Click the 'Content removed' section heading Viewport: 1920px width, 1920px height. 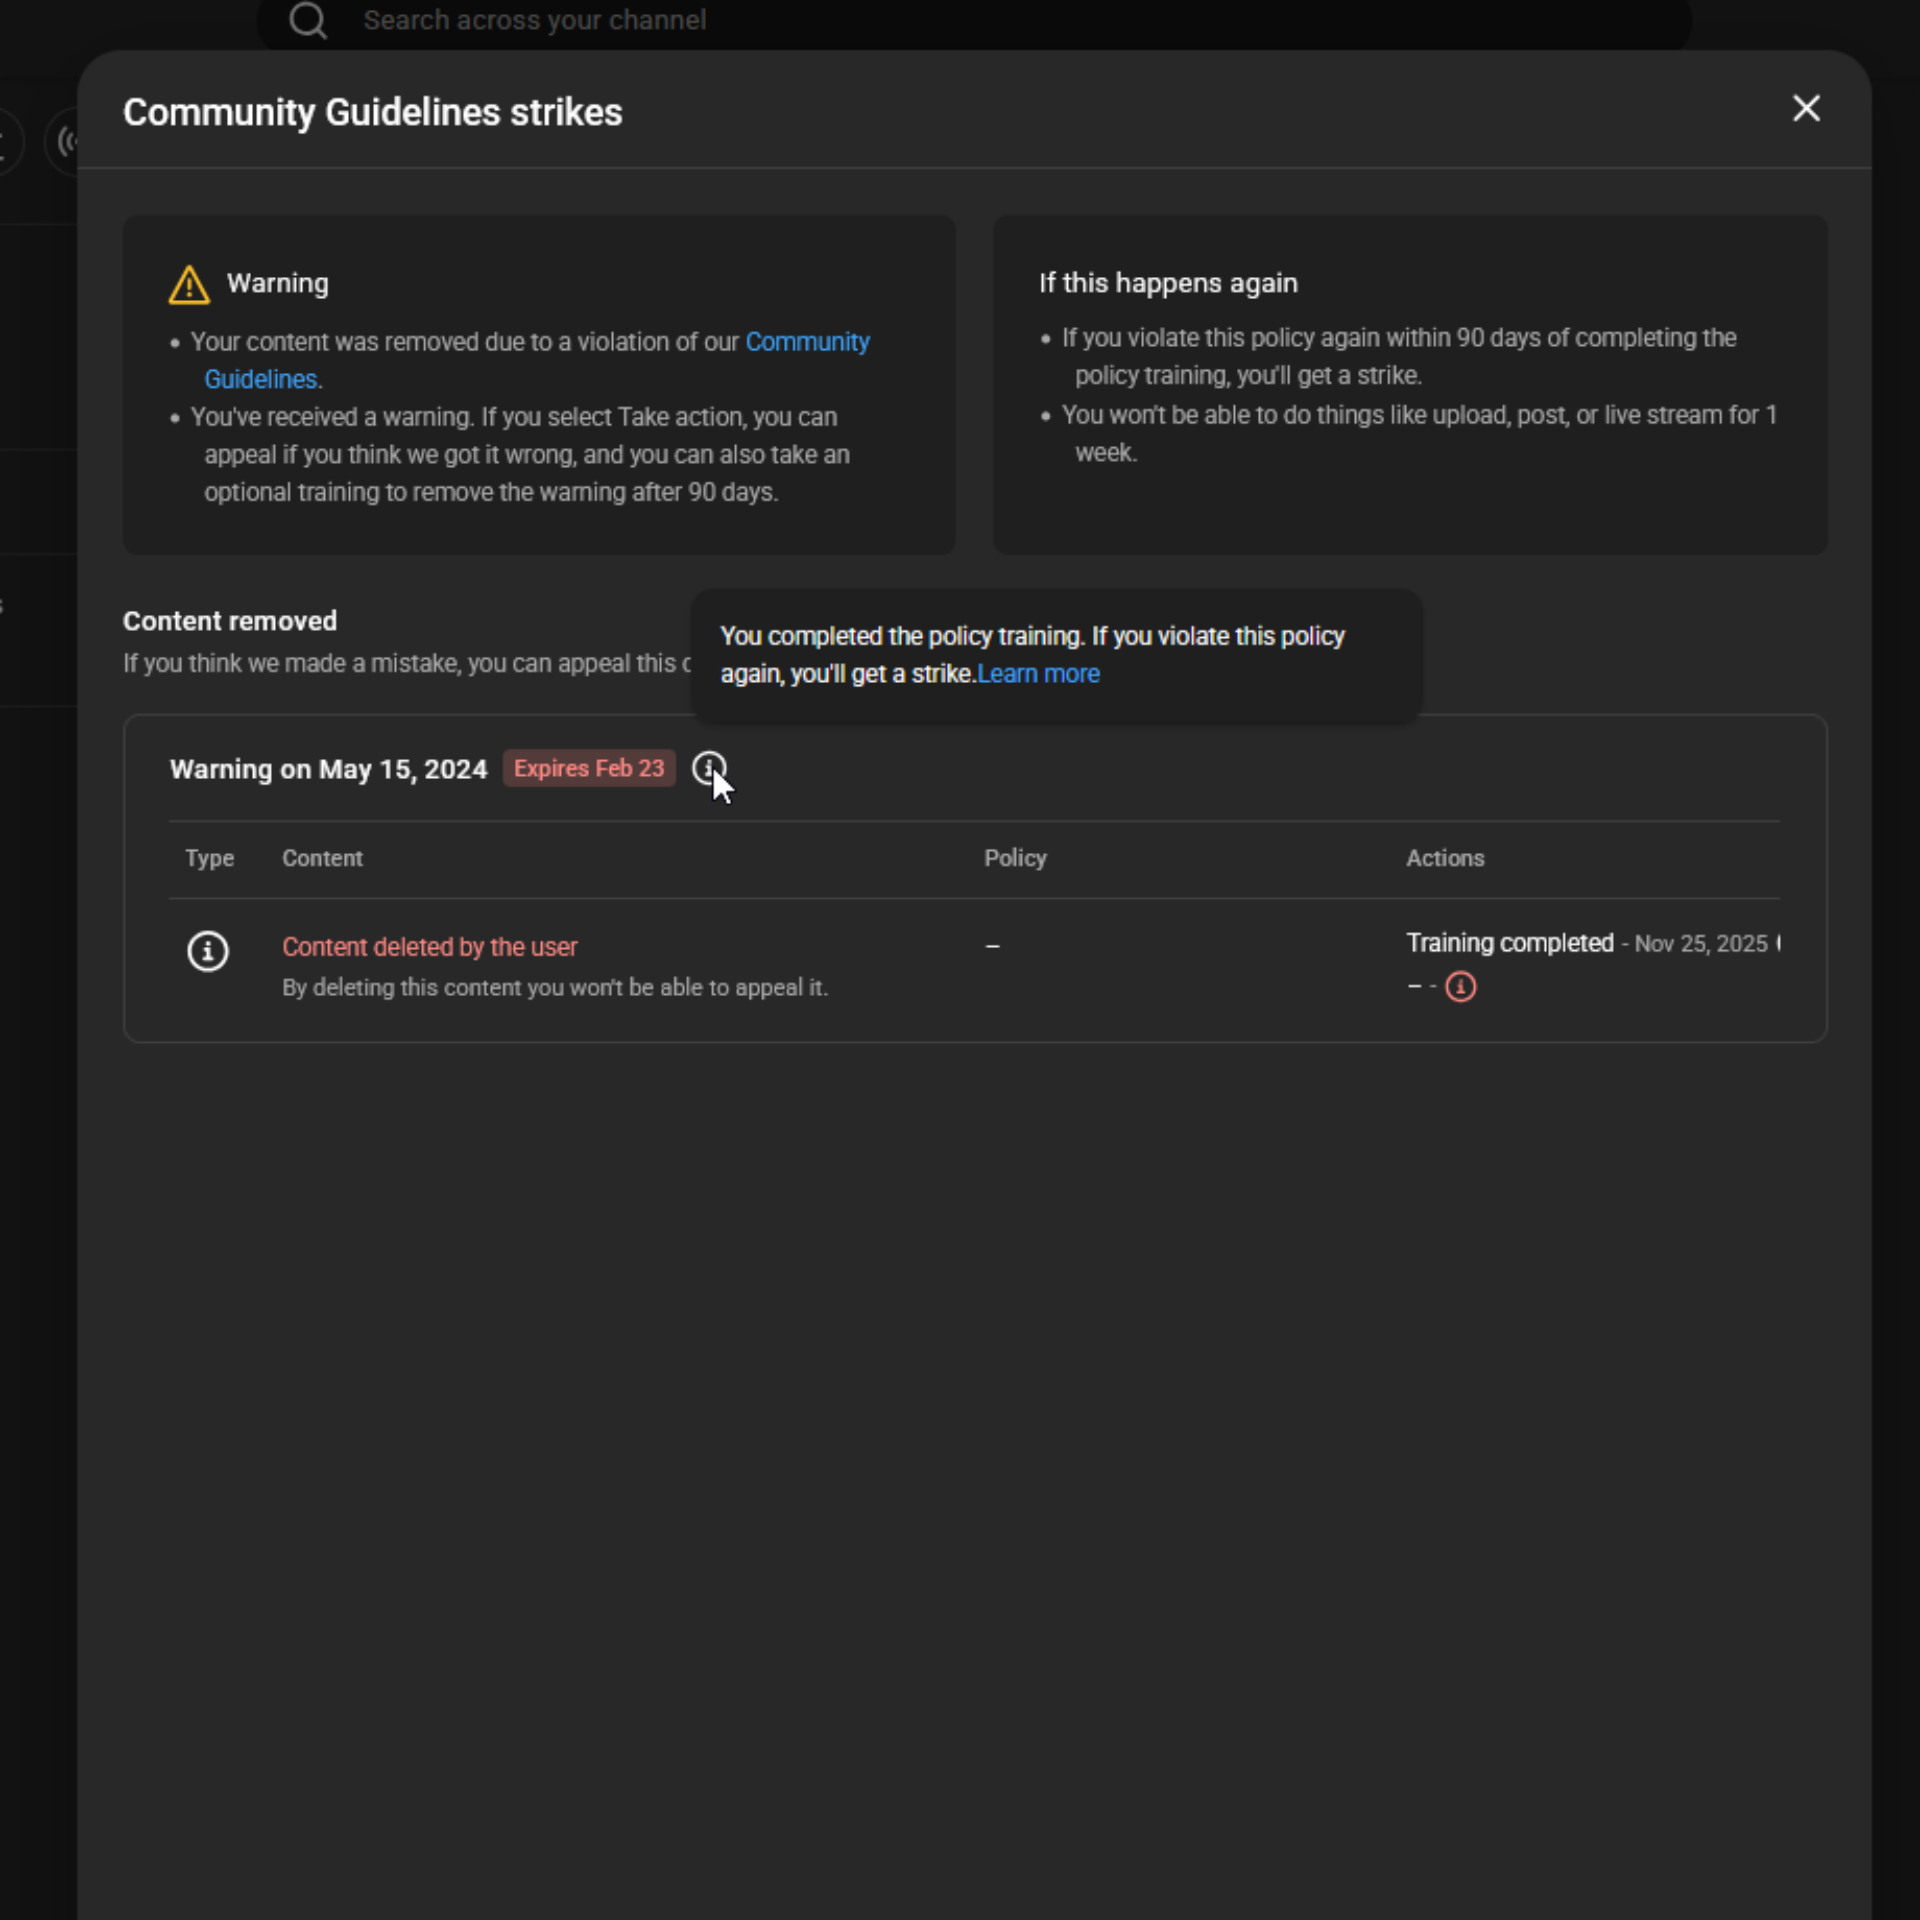click(229, 621)
